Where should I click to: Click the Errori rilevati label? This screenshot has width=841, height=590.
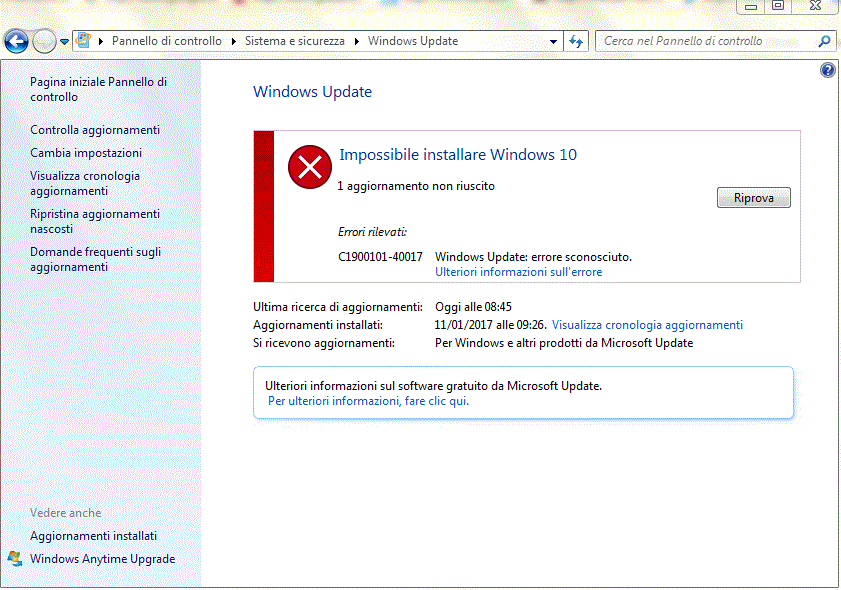372,232
